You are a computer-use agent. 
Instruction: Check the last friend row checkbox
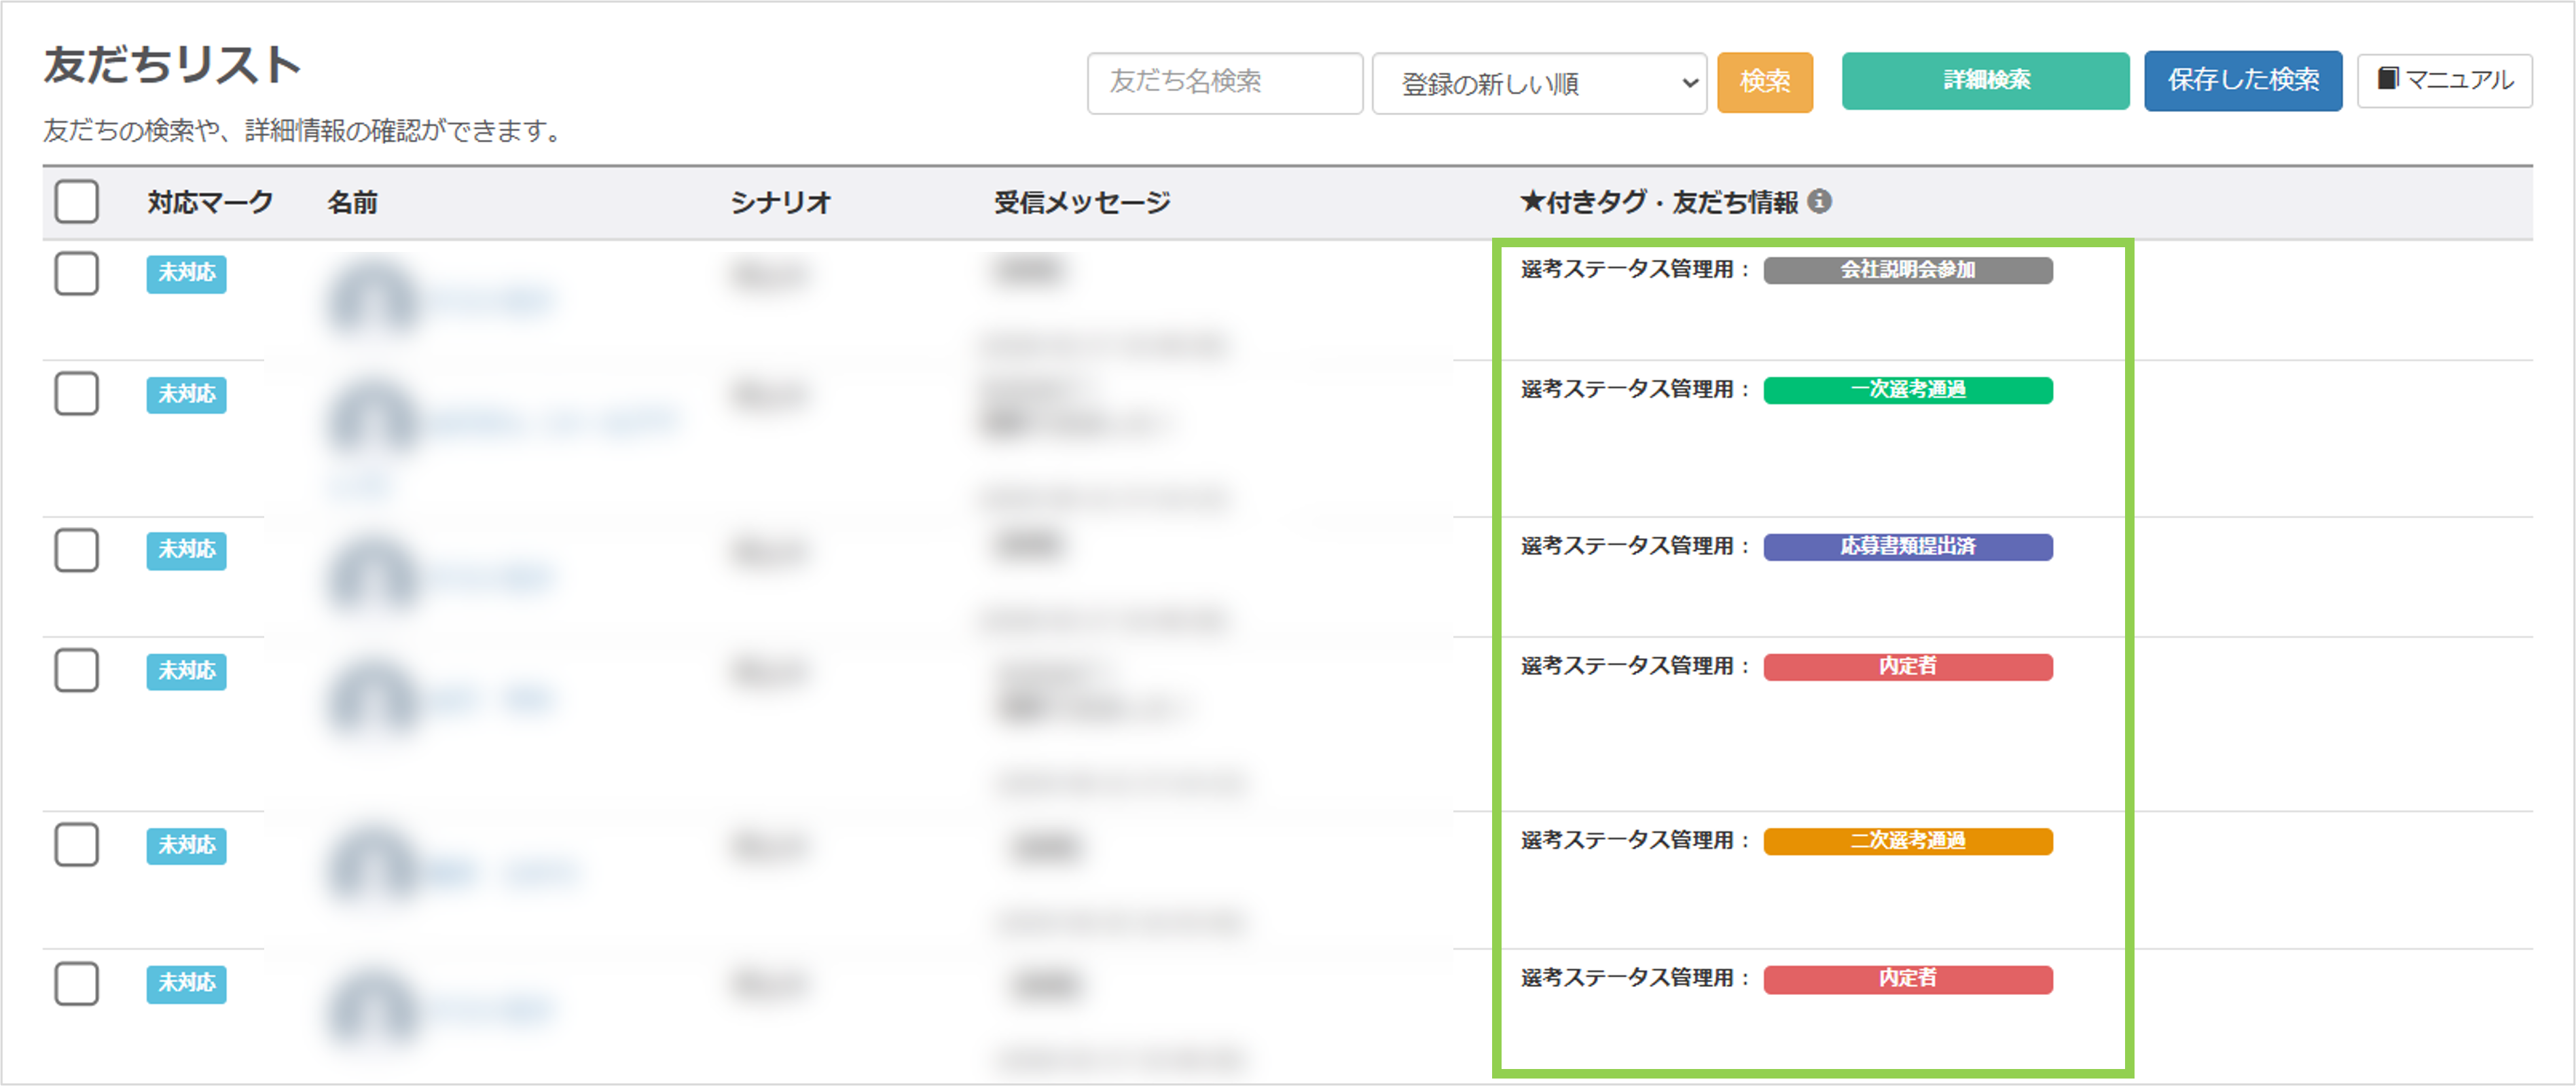76,983
